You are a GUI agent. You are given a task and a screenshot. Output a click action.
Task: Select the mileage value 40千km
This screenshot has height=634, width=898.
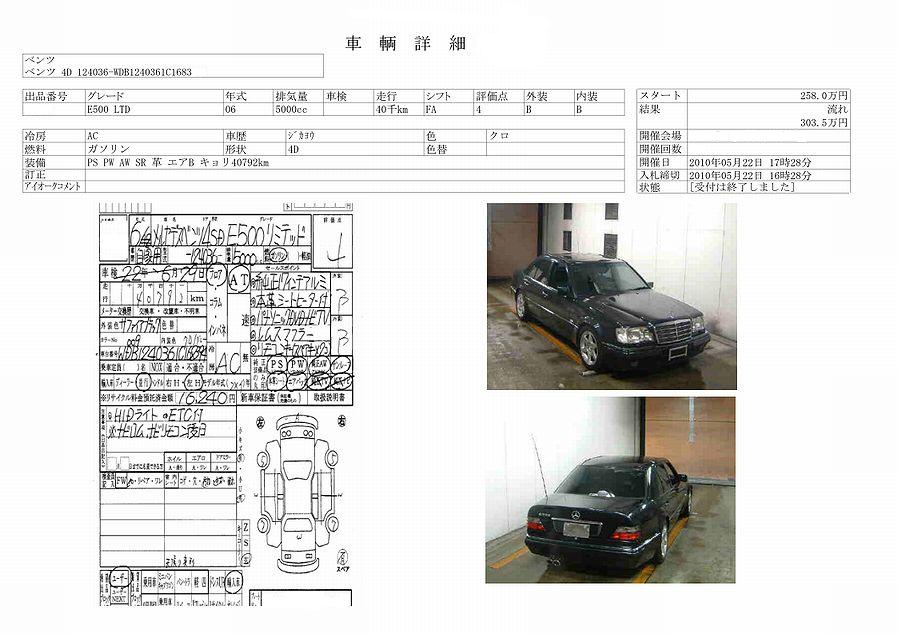(x=392, y=109)
